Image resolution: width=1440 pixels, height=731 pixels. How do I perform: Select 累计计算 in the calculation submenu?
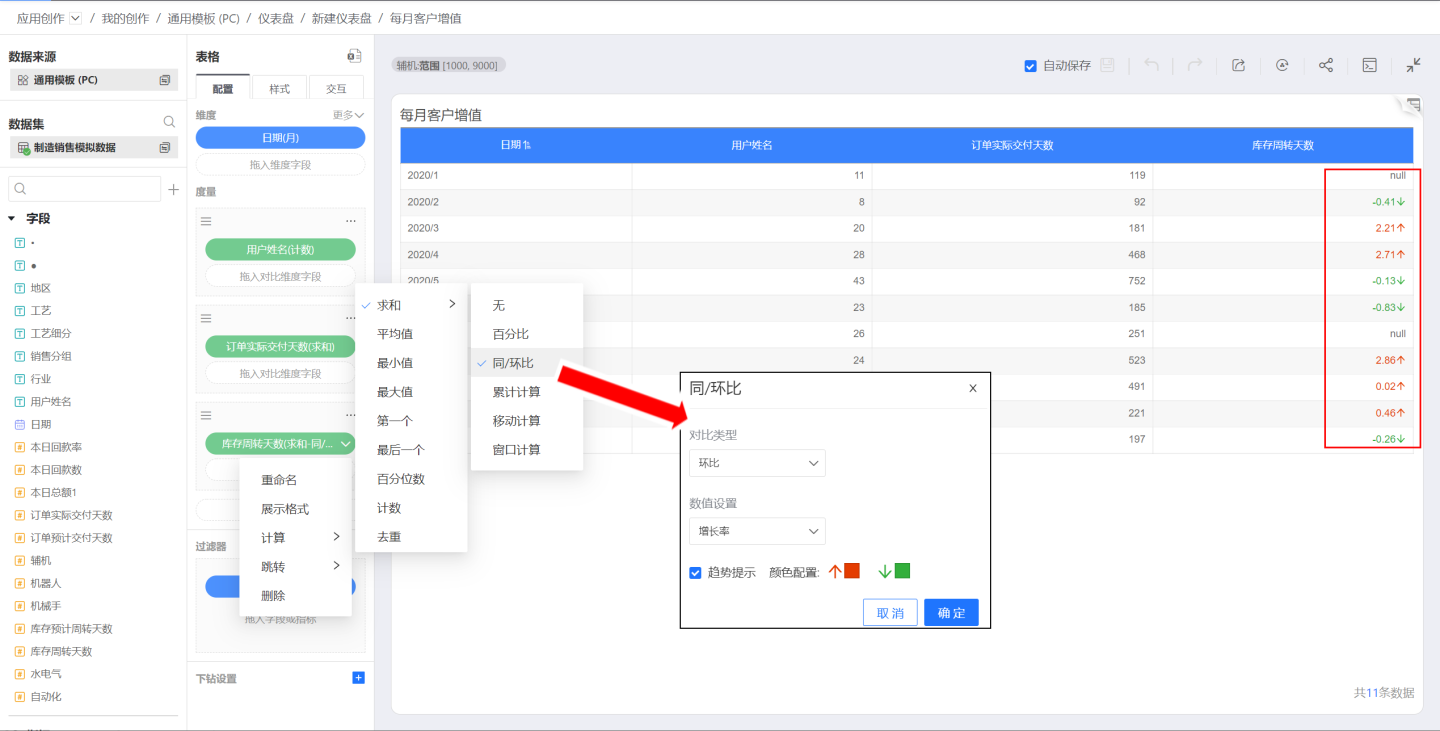point(516,392)
